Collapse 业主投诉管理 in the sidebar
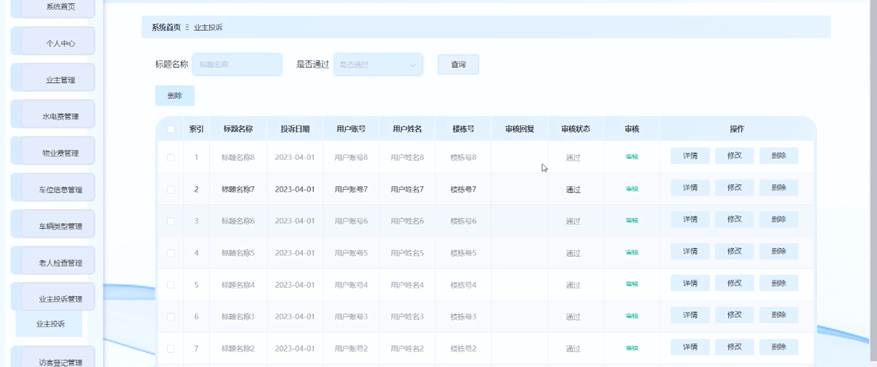Screen dimensions: 877x367 pos(53,298)
